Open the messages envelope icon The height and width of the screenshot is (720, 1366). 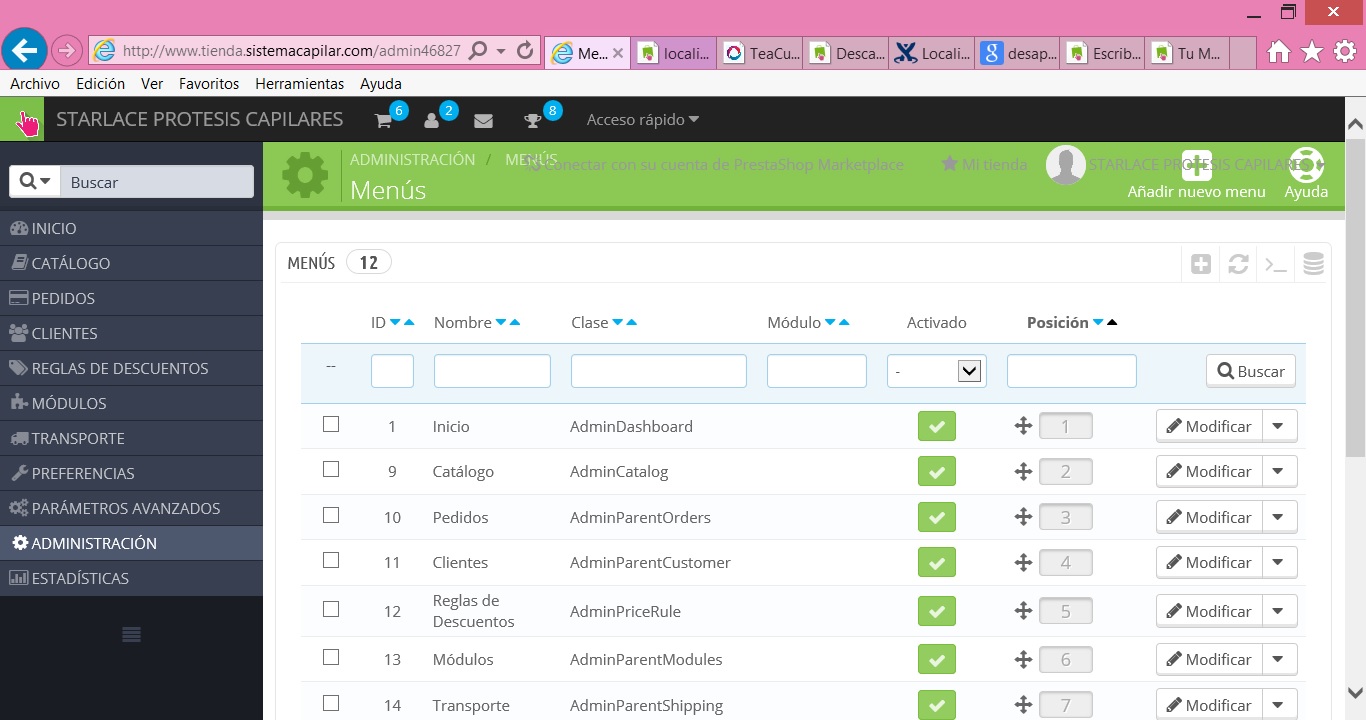483,121
